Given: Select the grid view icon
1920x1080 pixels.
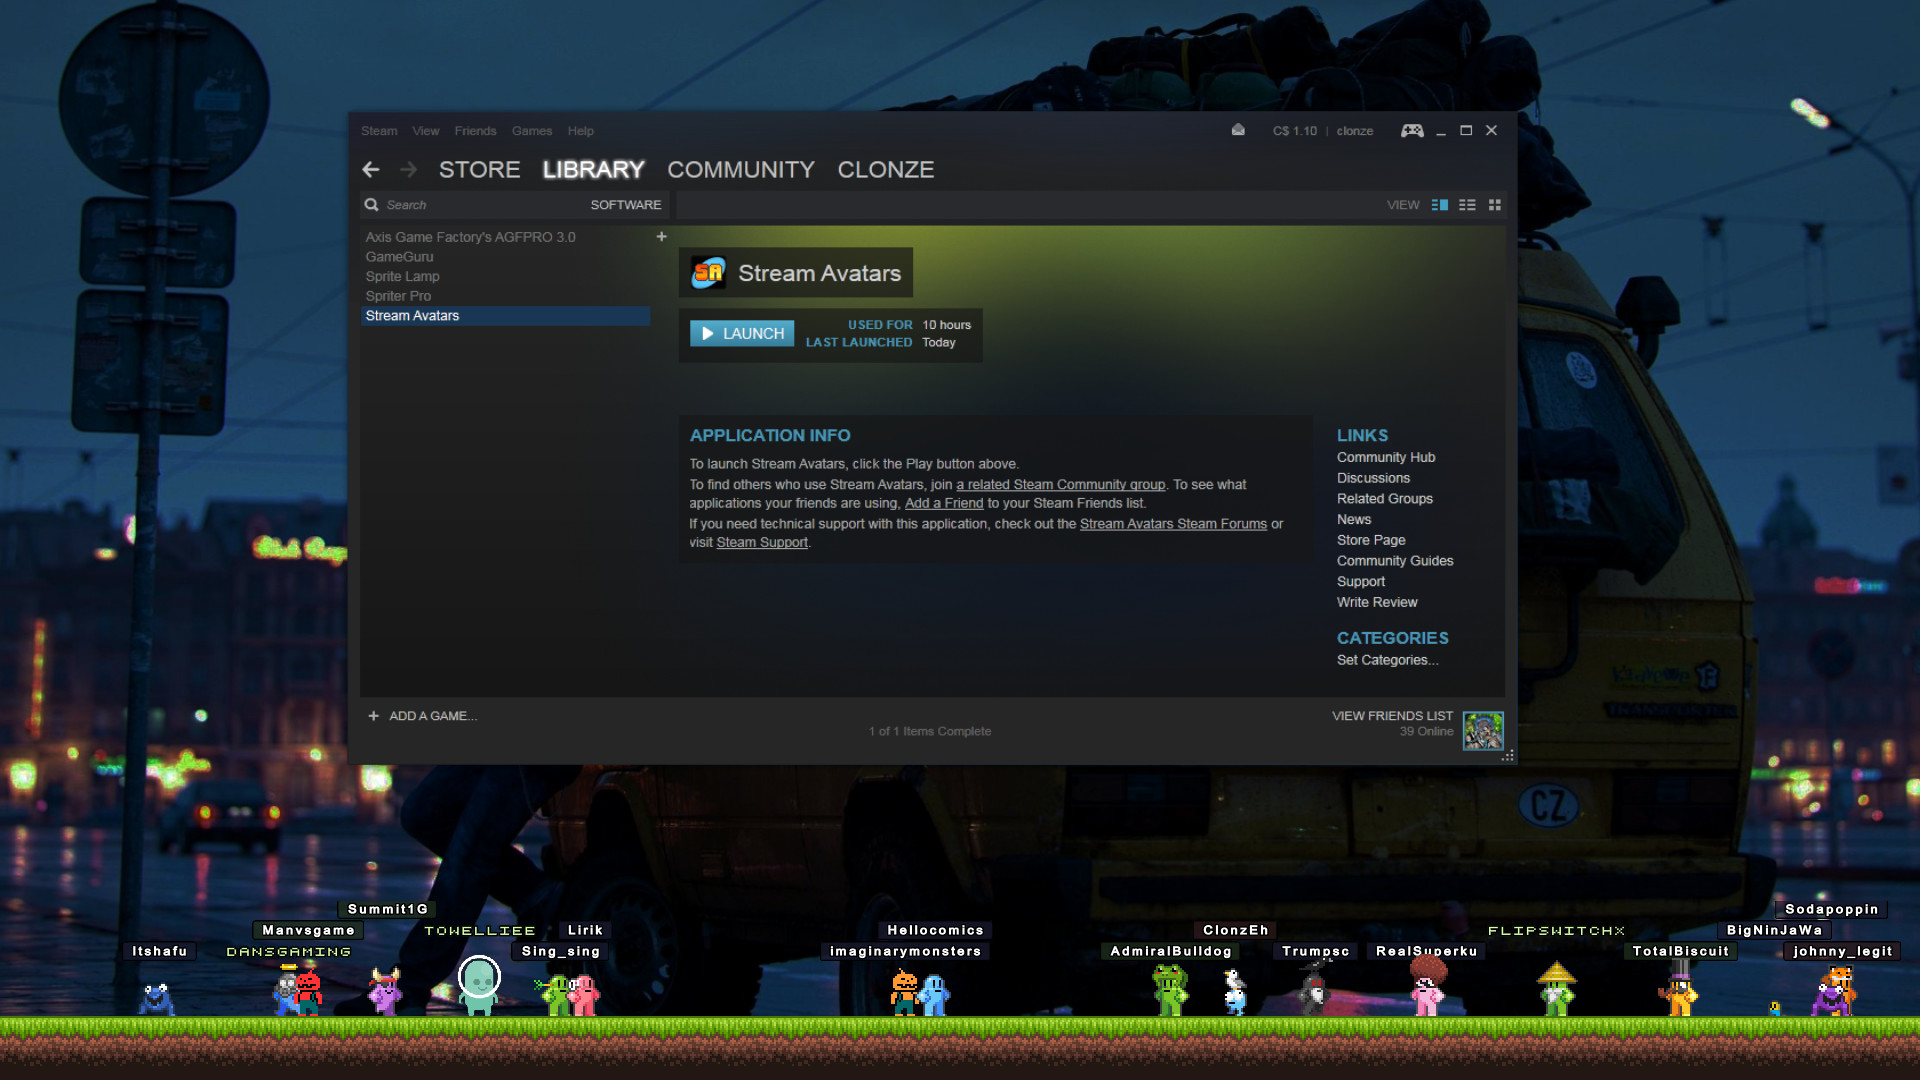Looking at the screenshot, I should click(1494, 203).
